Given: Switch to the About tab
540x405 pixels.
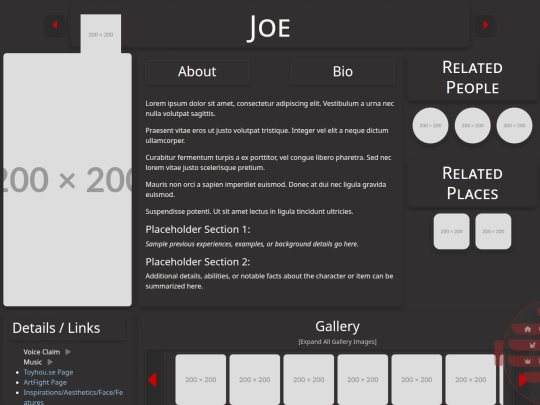Looking at the screenshot, I should tap(197, 72).
